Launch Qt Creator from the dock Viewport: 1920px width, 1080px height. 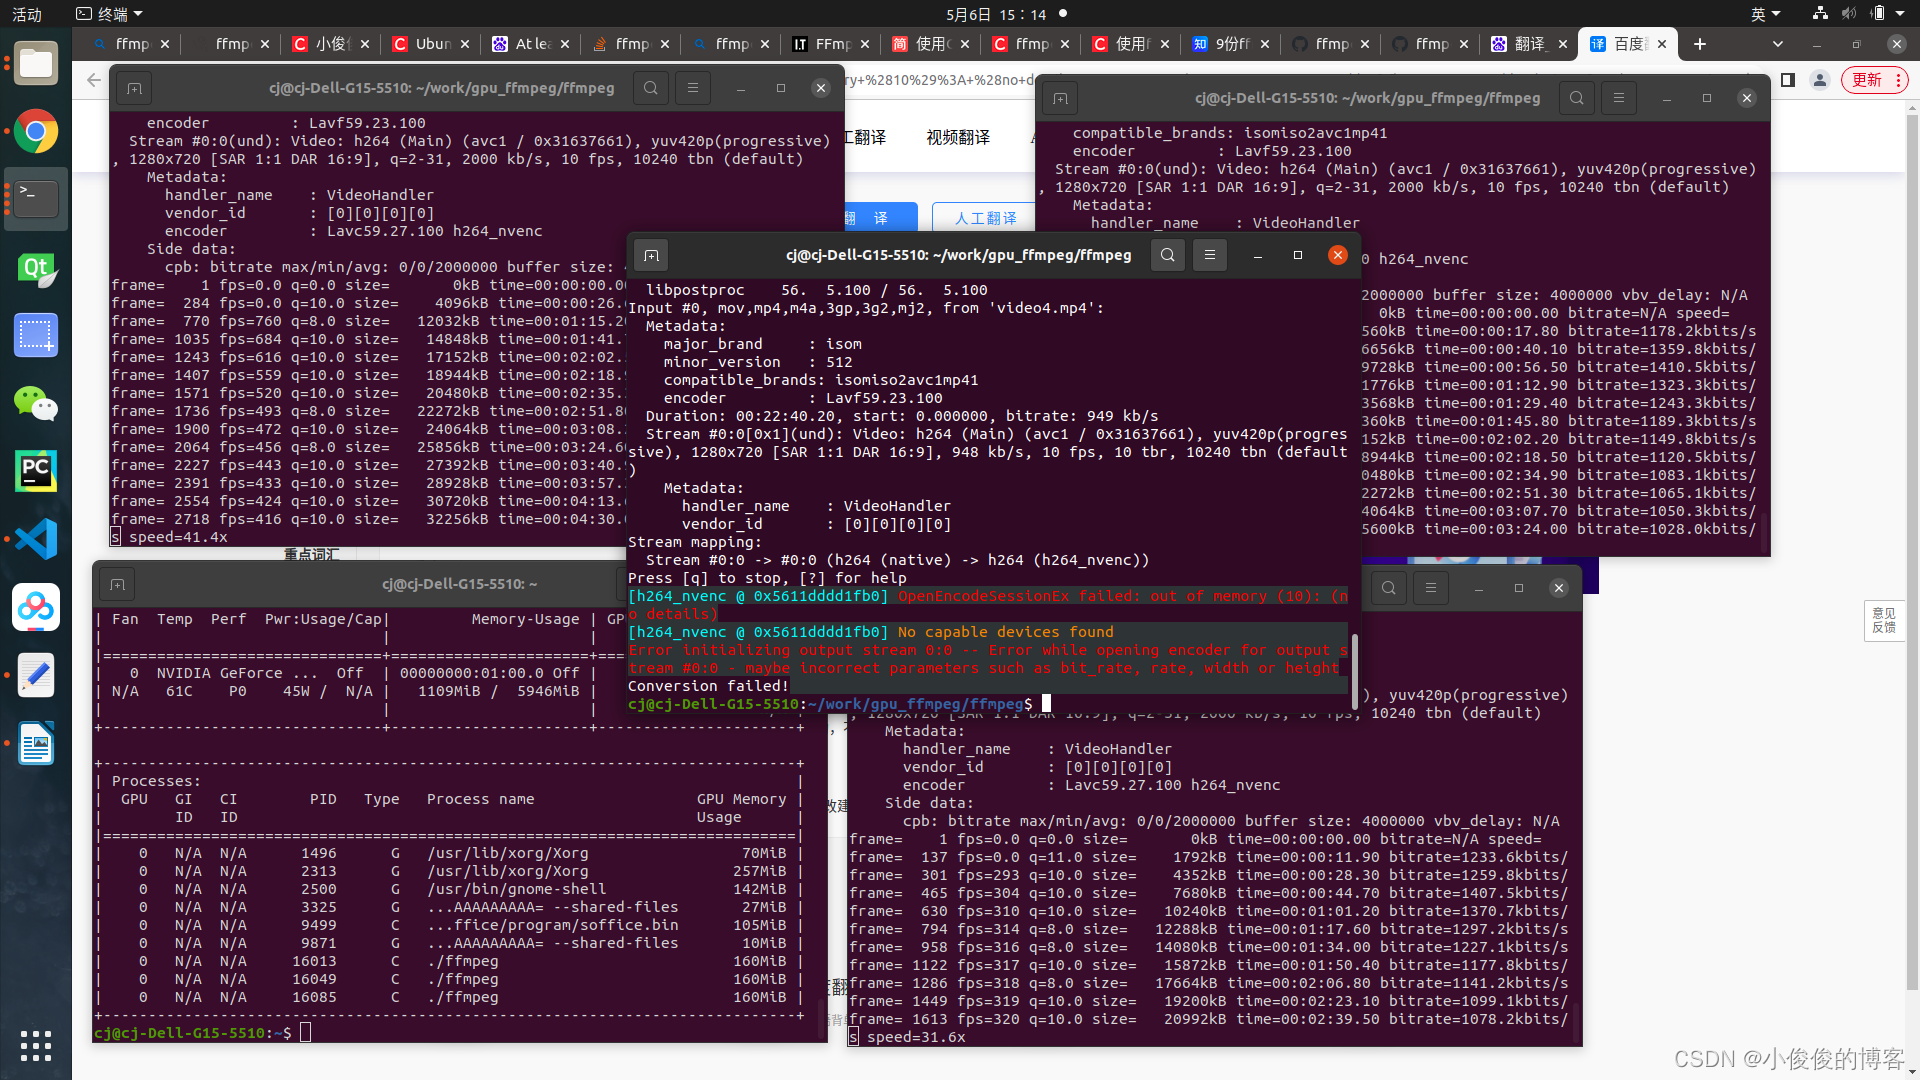36,268
